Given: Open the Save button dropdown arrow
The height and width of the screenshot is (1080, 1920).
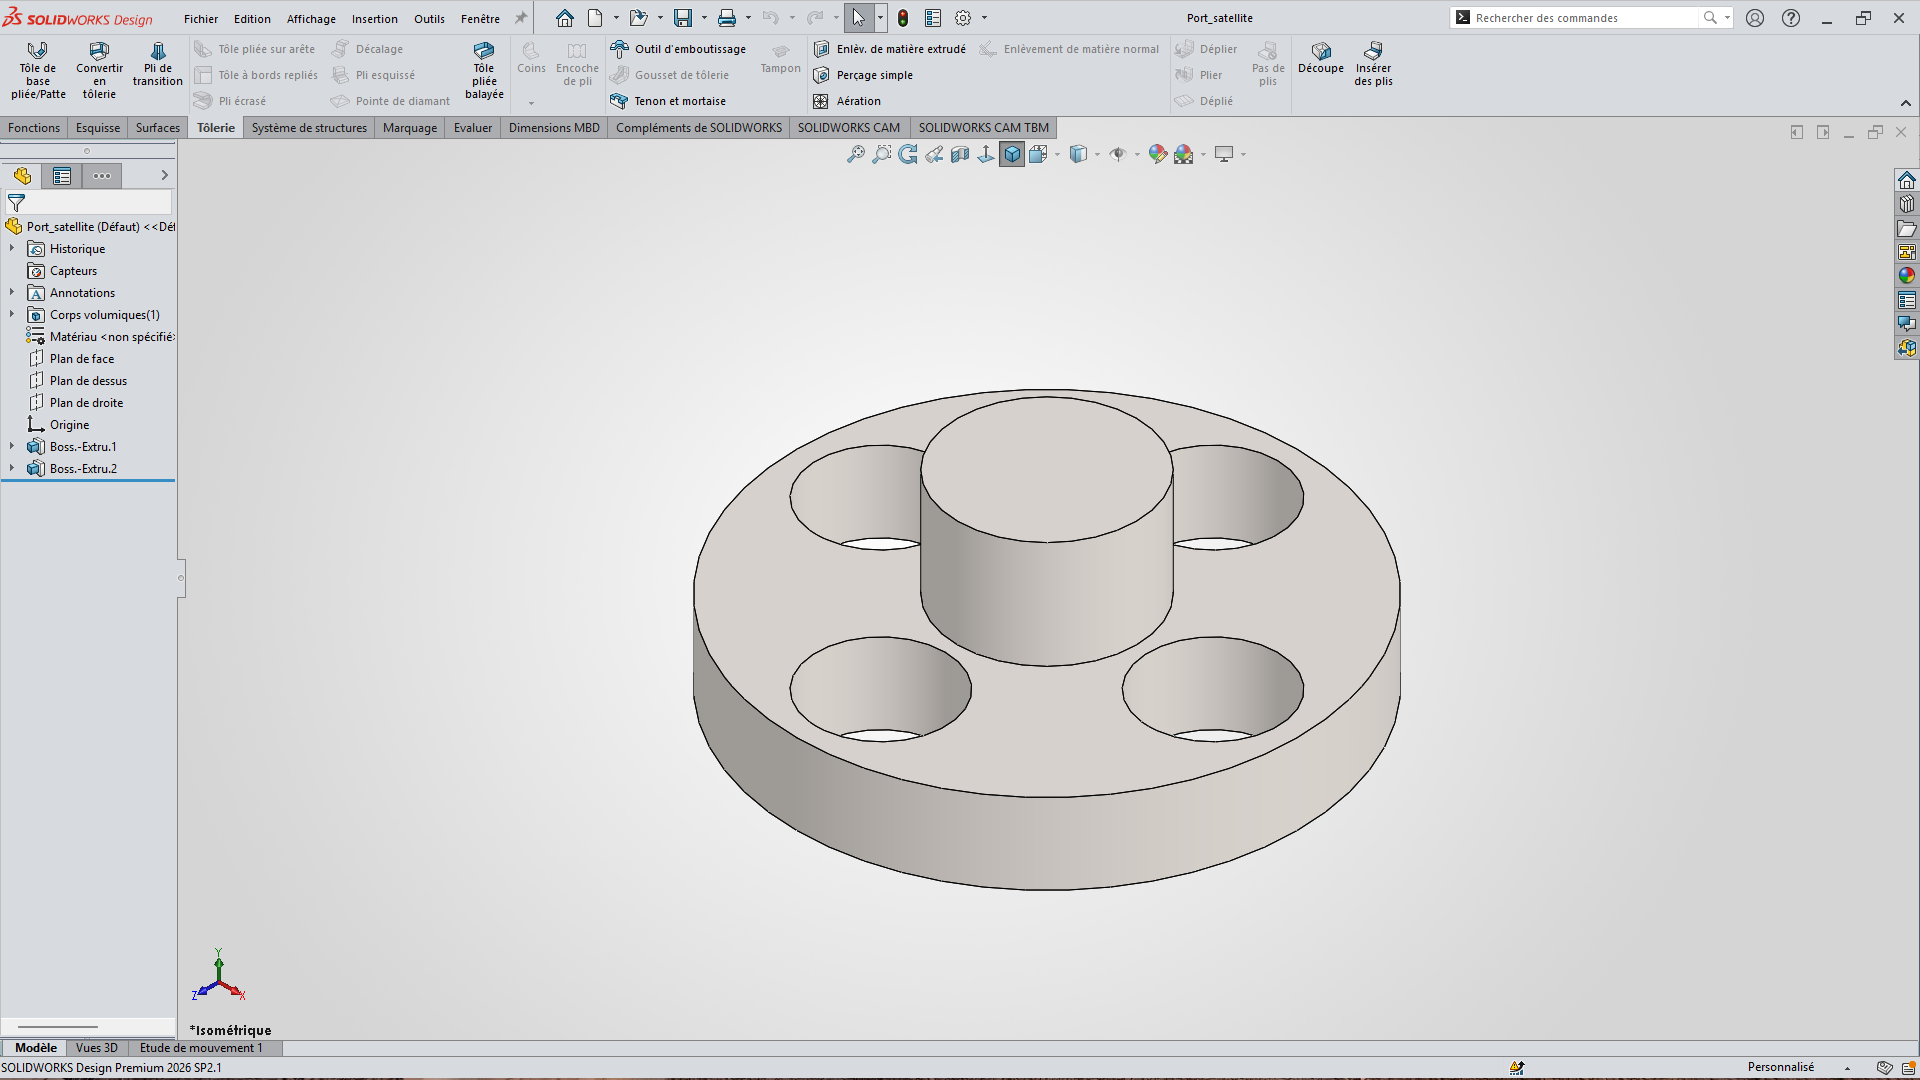Looking at the screenshot, I should (704, 18).
